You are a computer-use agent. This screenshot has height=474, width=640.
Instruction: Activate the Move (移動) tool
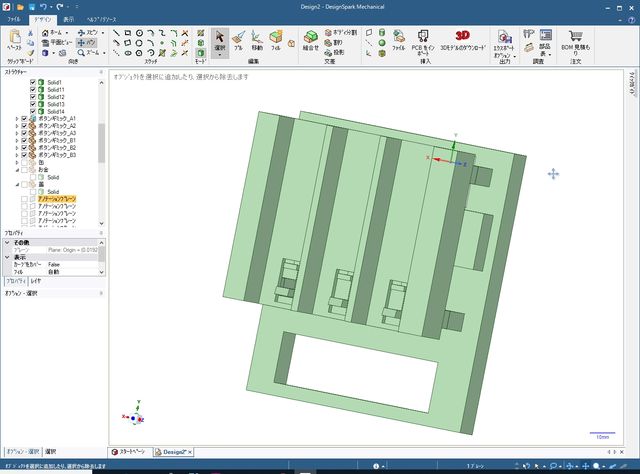(x=257, y=41)
